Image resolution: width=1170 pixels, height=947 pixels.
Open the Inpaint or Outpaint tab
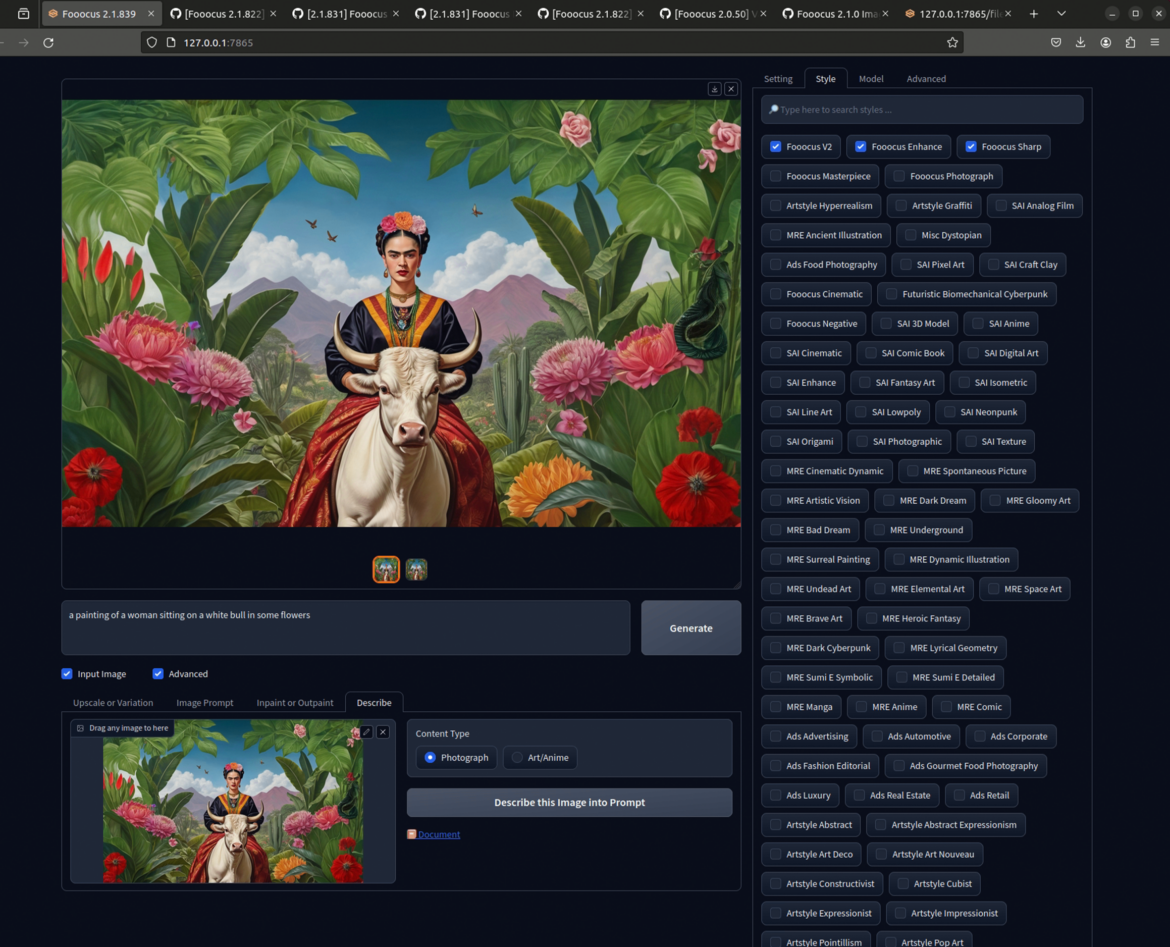[x=295, y=702]
